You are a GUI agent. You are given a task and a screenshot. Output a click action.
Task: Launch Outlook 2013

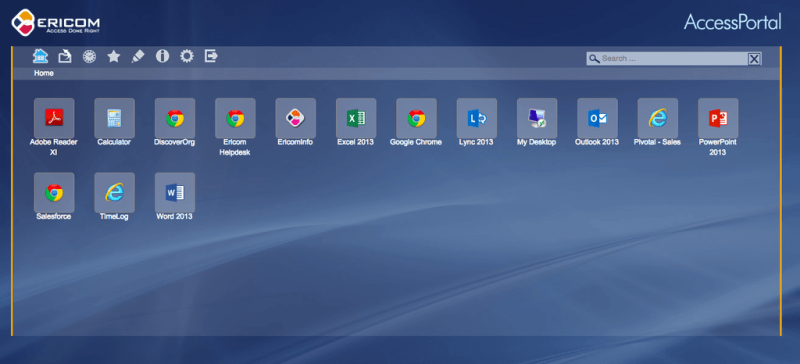coord(597,118)
